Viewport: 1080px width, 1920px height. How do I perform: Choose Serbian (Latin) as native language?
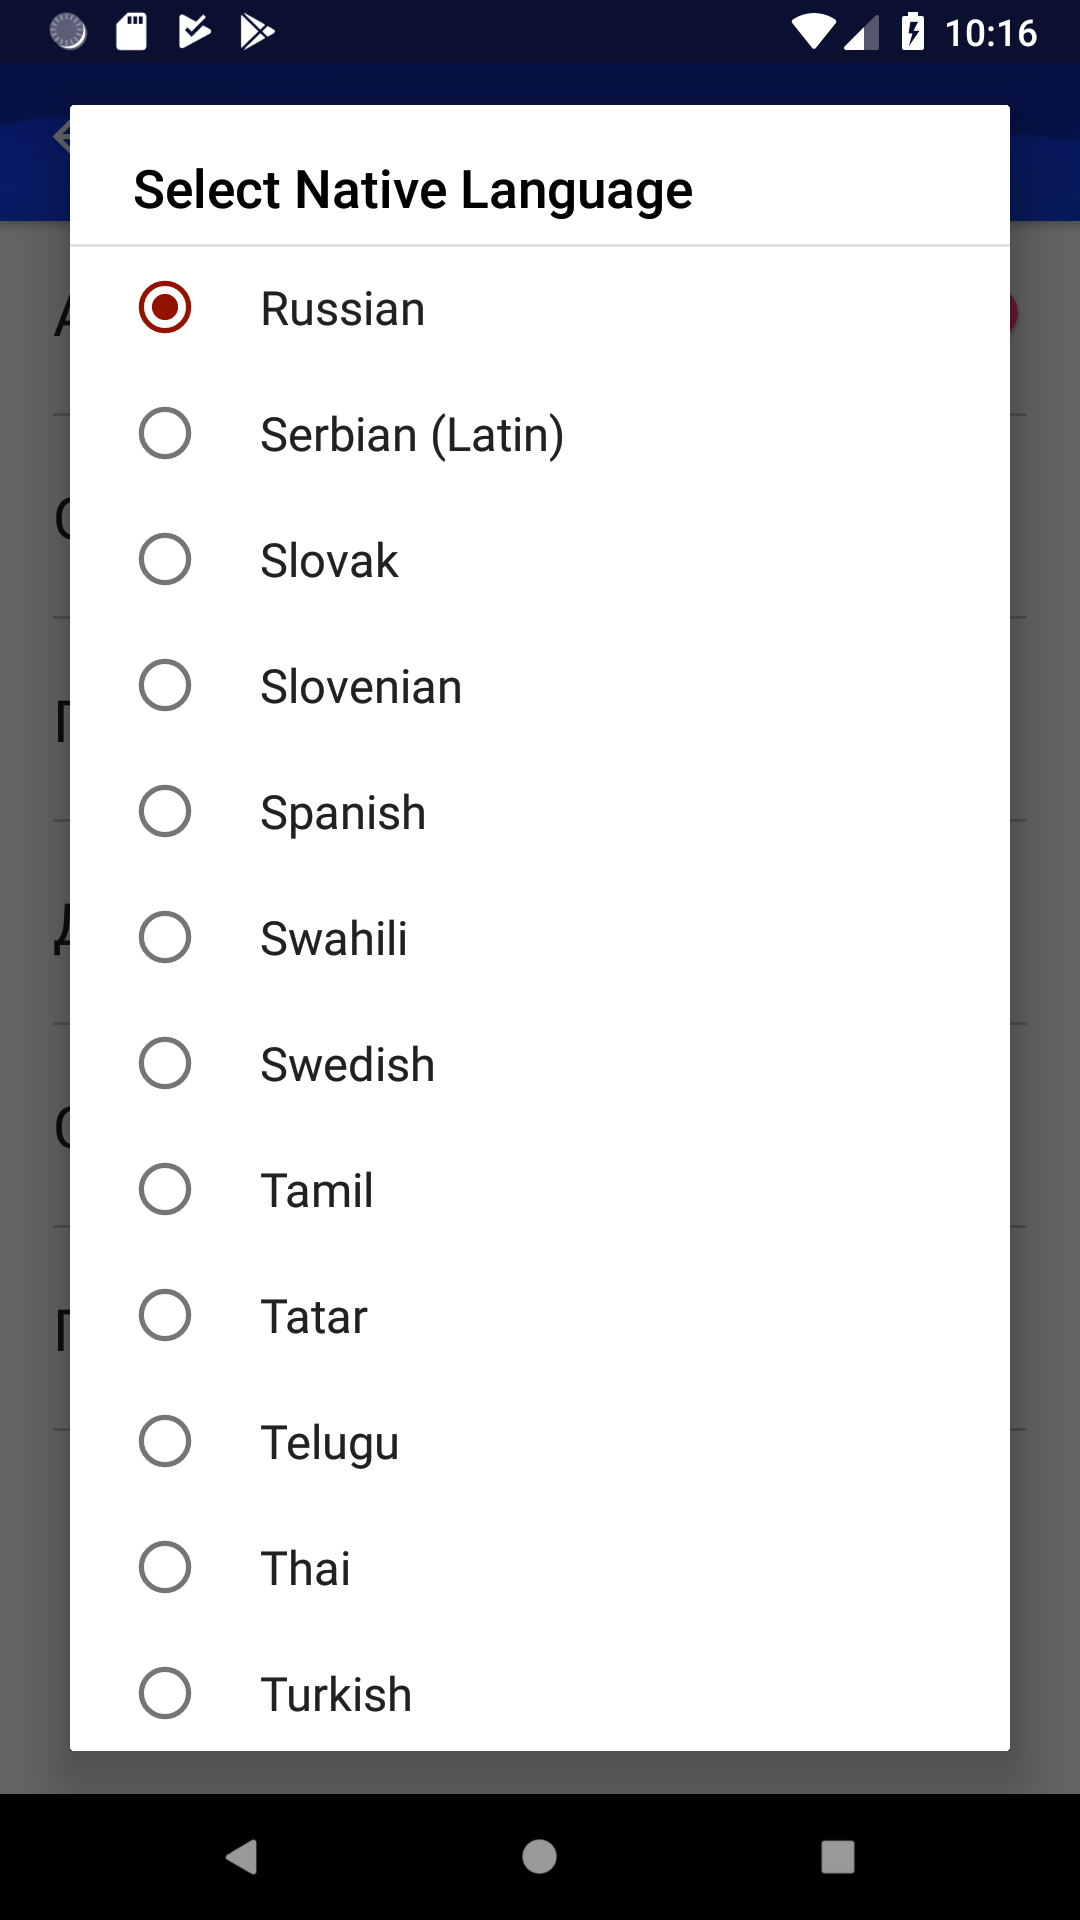click(x=540, y=434)
